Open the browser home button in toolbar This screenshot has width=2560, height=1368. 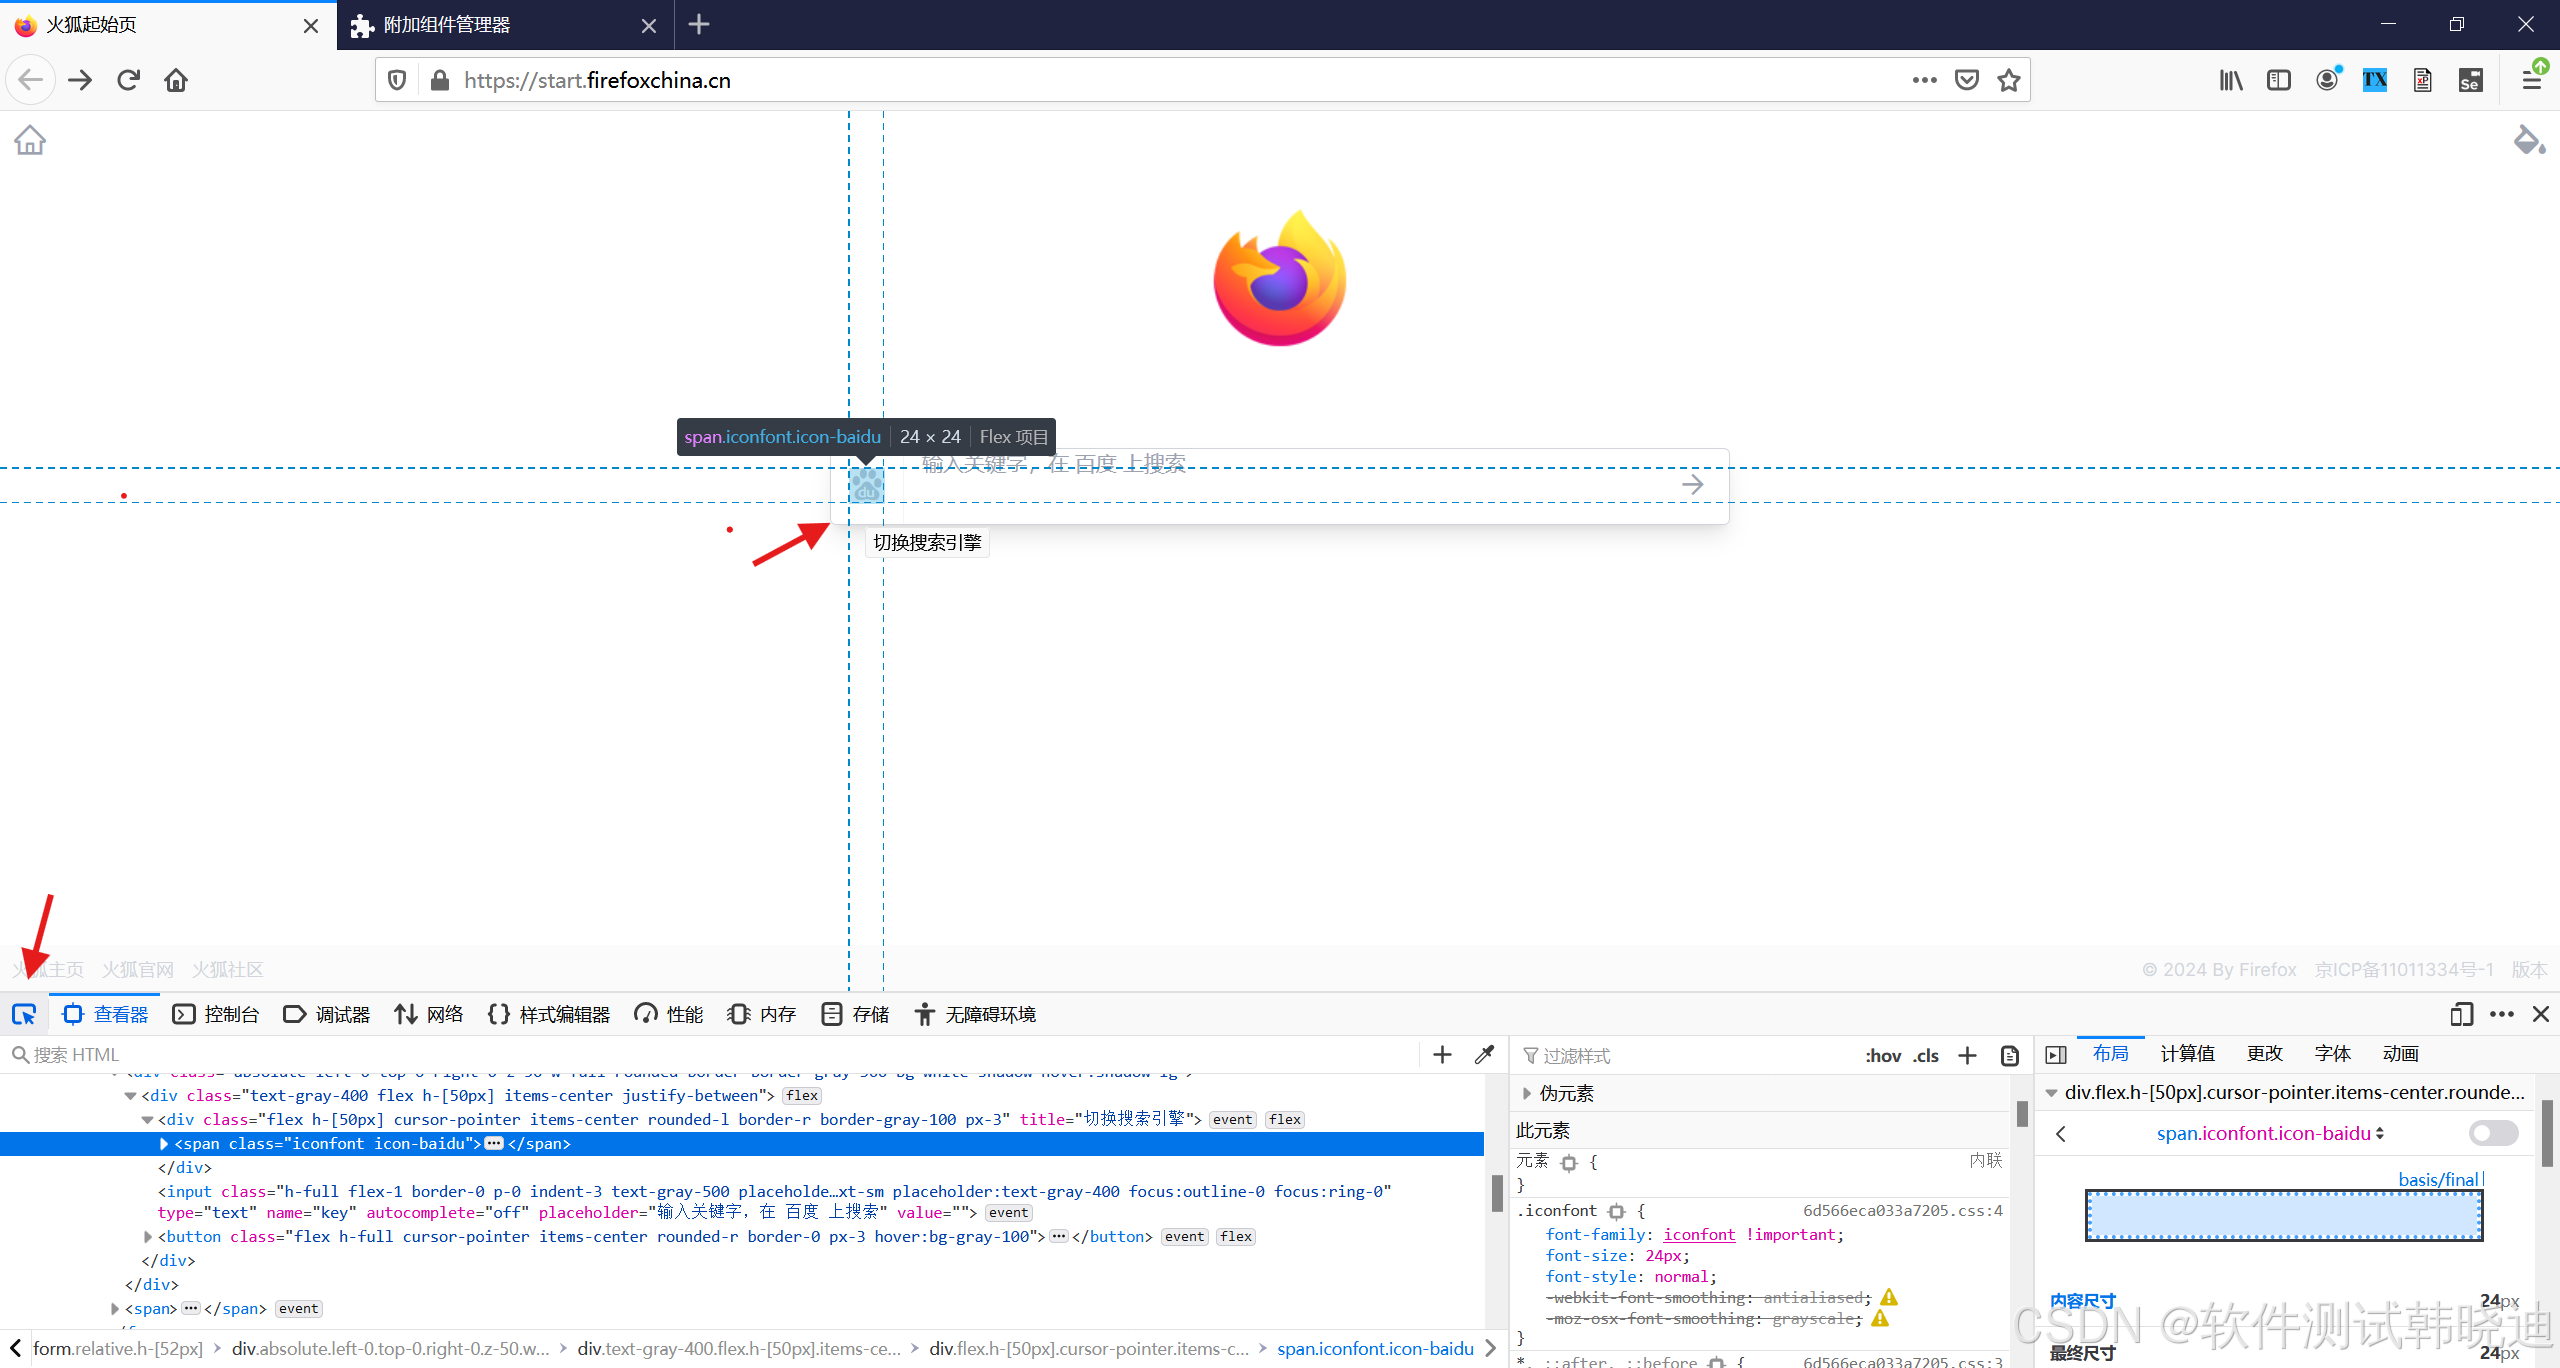pyautogui.click(x=176, y=80)
